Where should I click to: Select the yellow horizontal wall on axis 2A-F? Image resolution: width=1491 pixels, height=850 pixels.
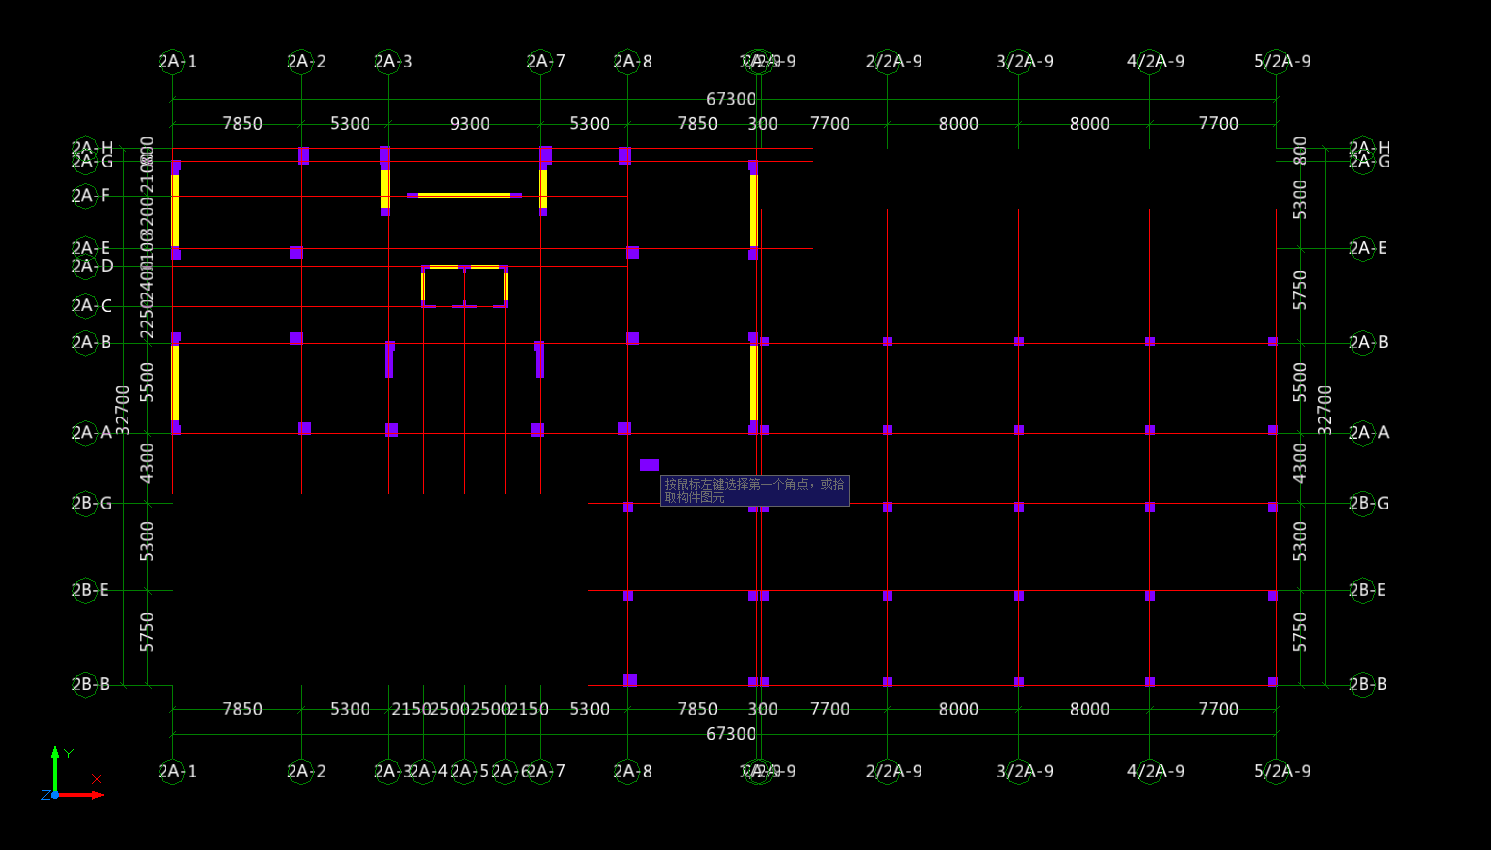tap(464, 195)
